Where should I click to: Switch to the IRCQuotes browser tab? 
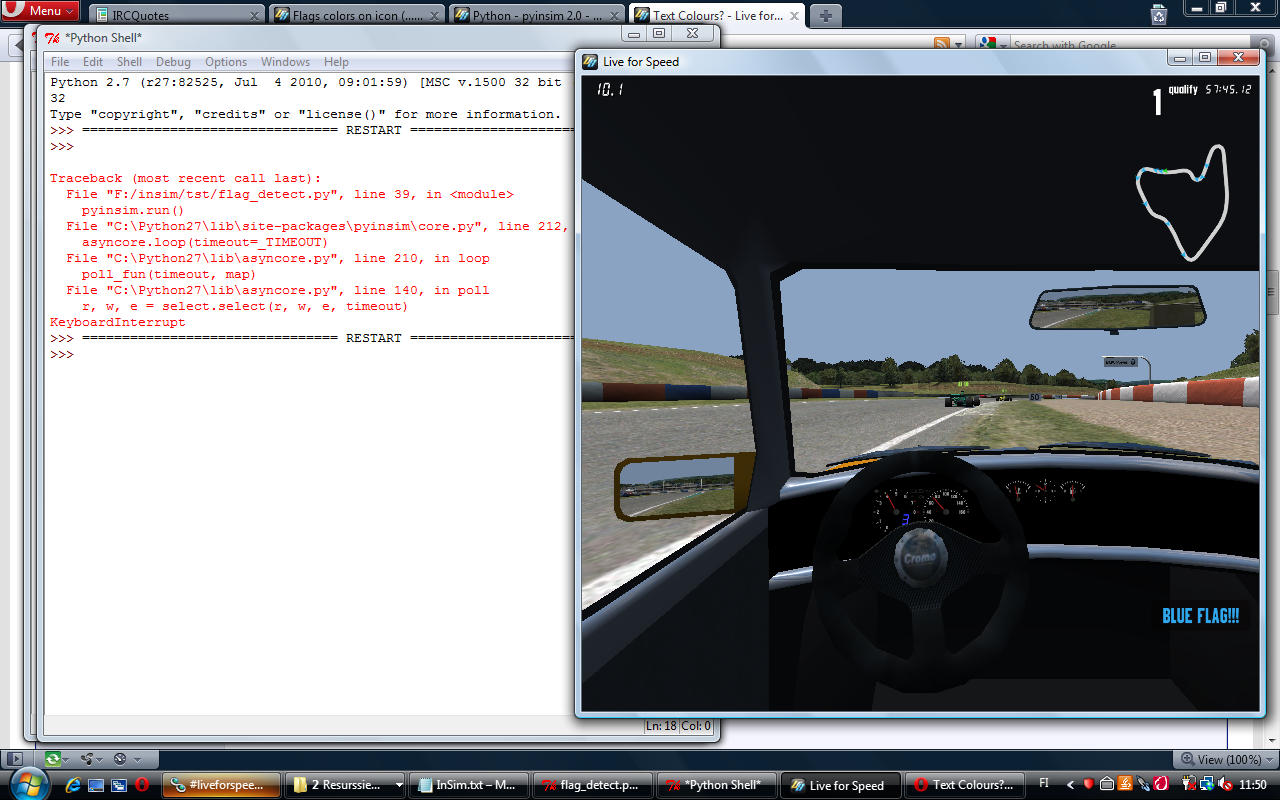[x=177, y=15]
